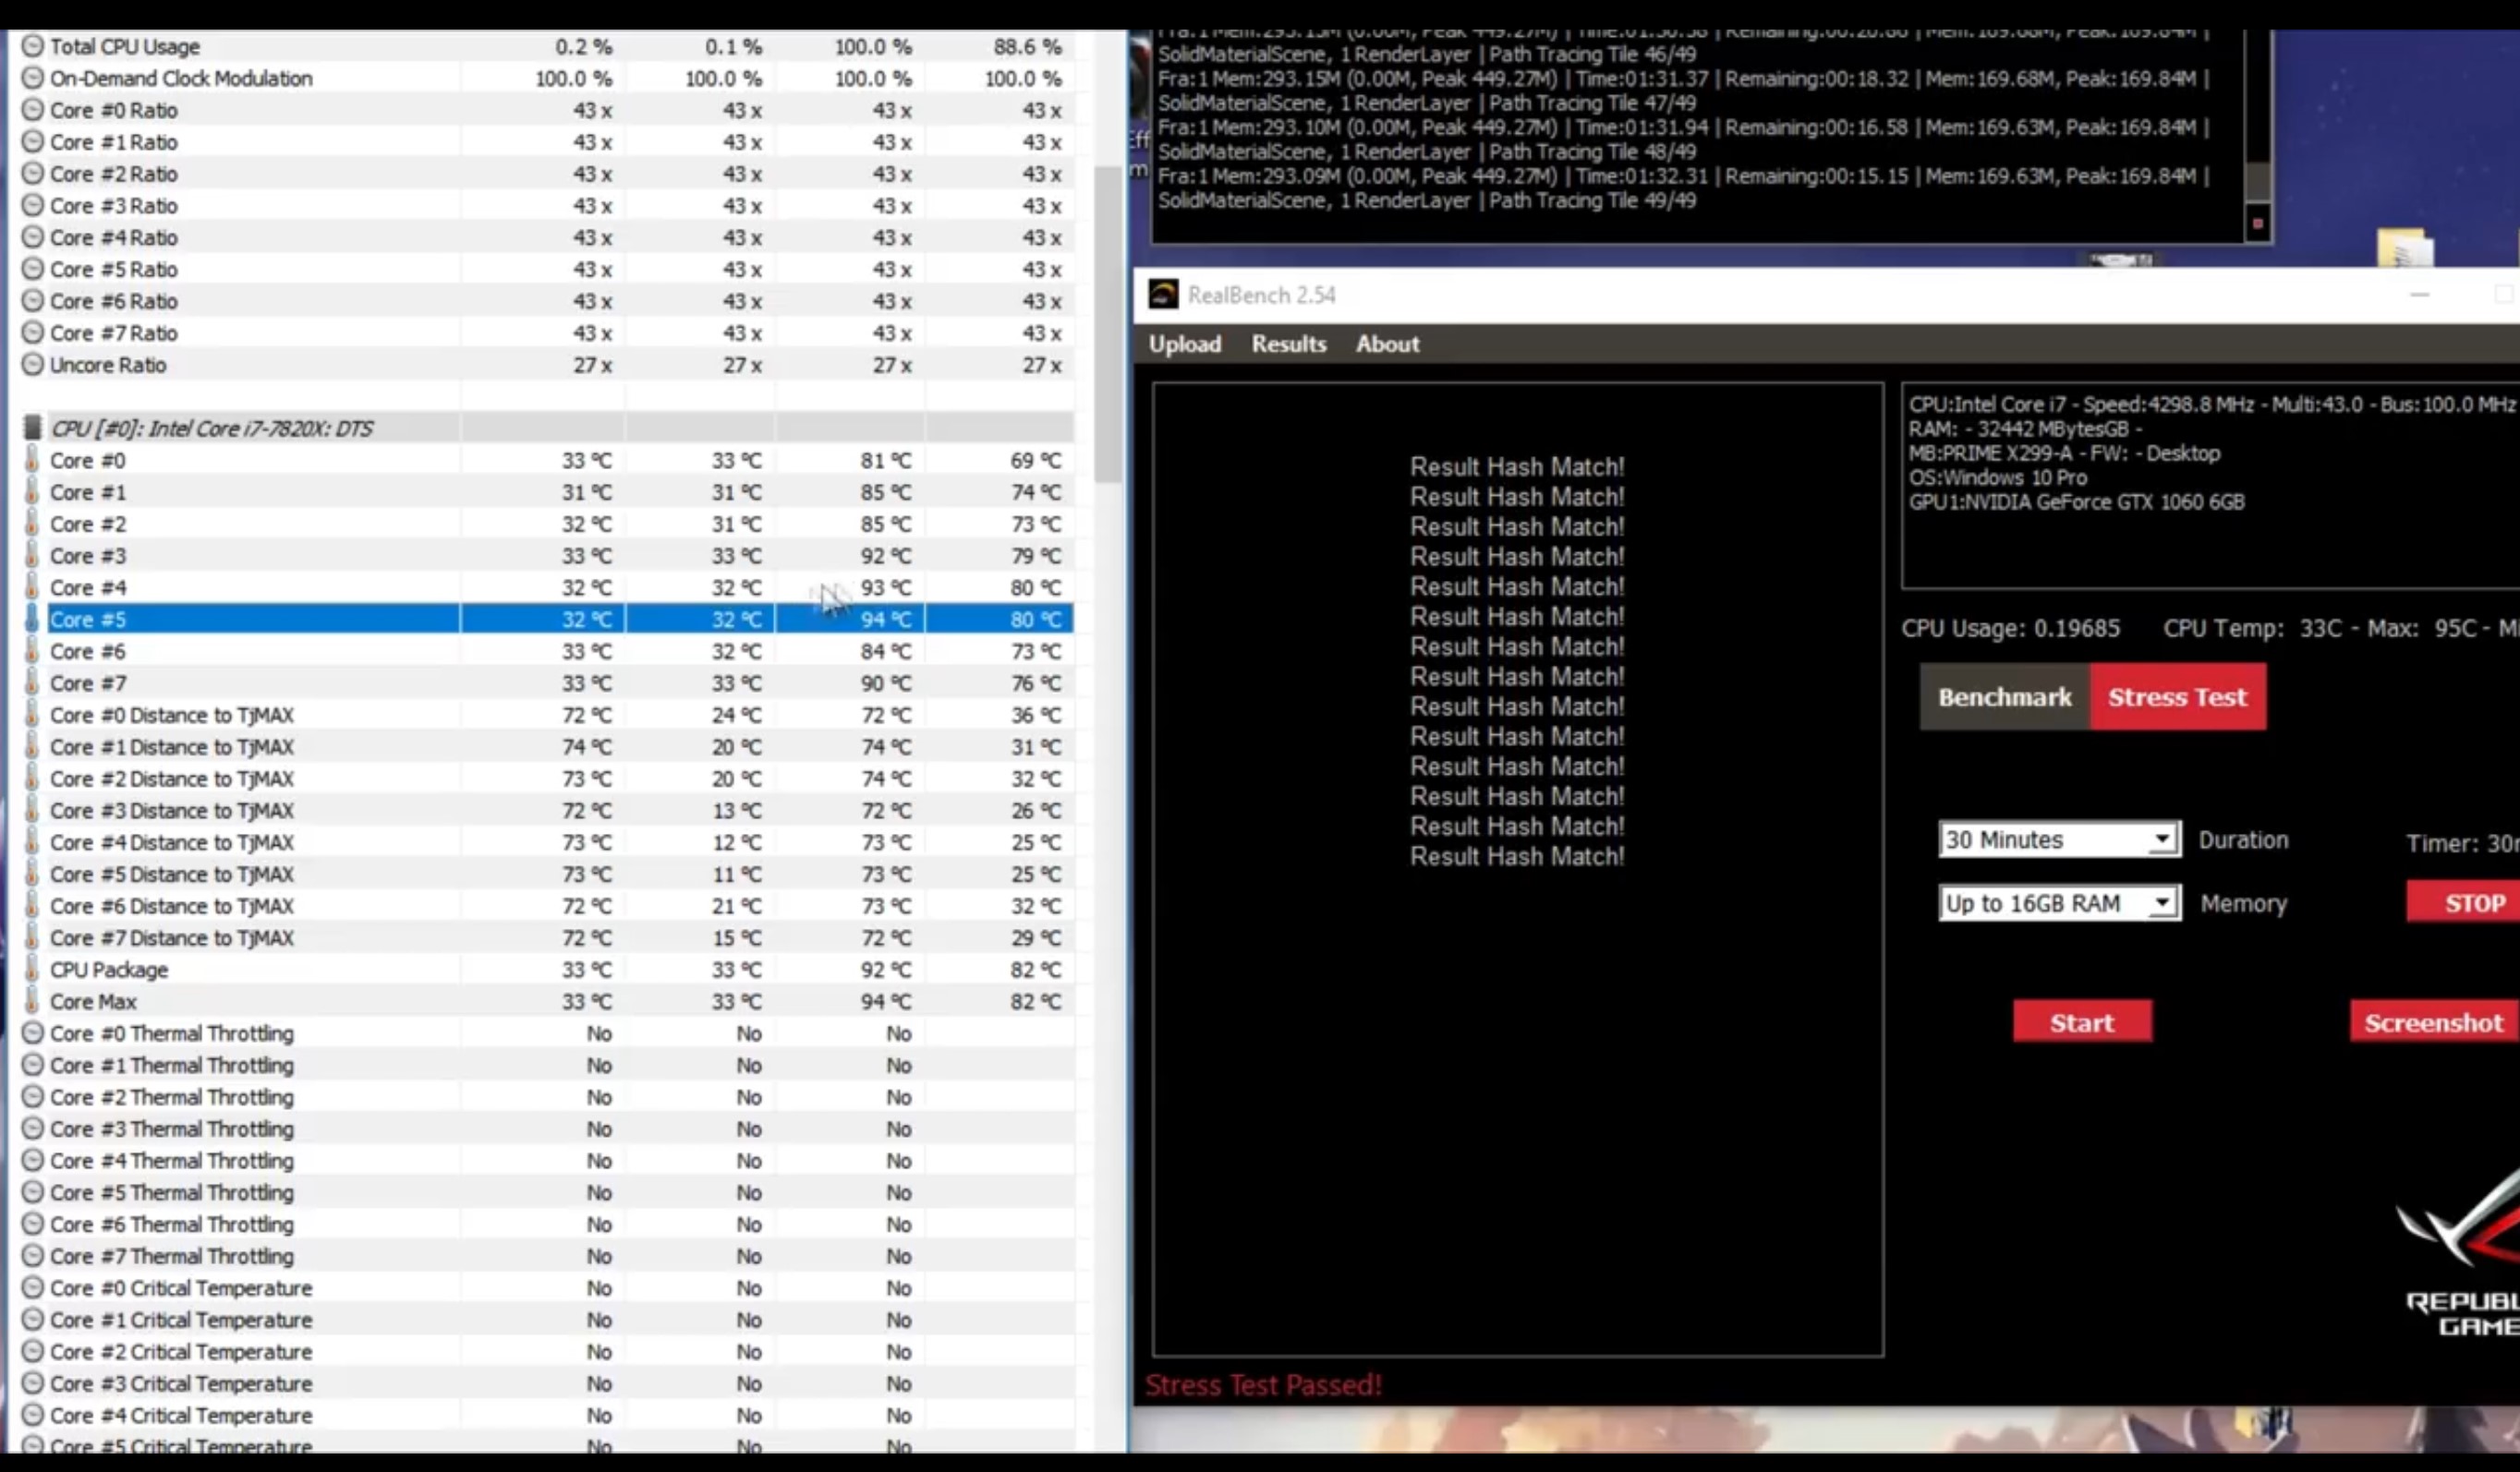2520x1472 pixels.
Task: Click the thermometer icon beside CPU Package
Action: (x=32, y=969)
